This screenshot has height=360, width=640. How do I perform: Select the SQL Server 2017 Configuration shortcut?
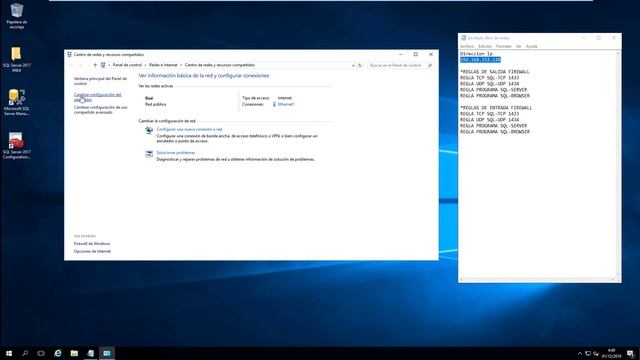coord(16,146)
